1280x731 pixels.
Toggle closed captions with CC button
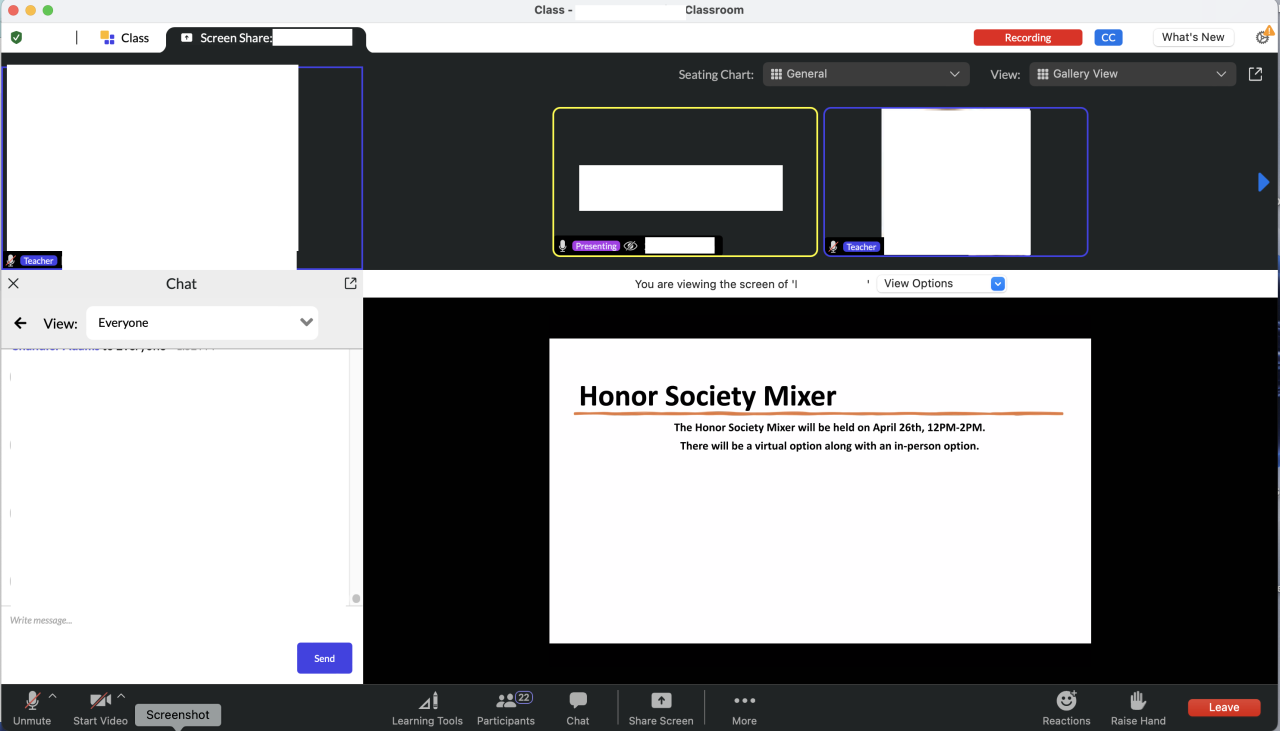(x=1108, y=38)
